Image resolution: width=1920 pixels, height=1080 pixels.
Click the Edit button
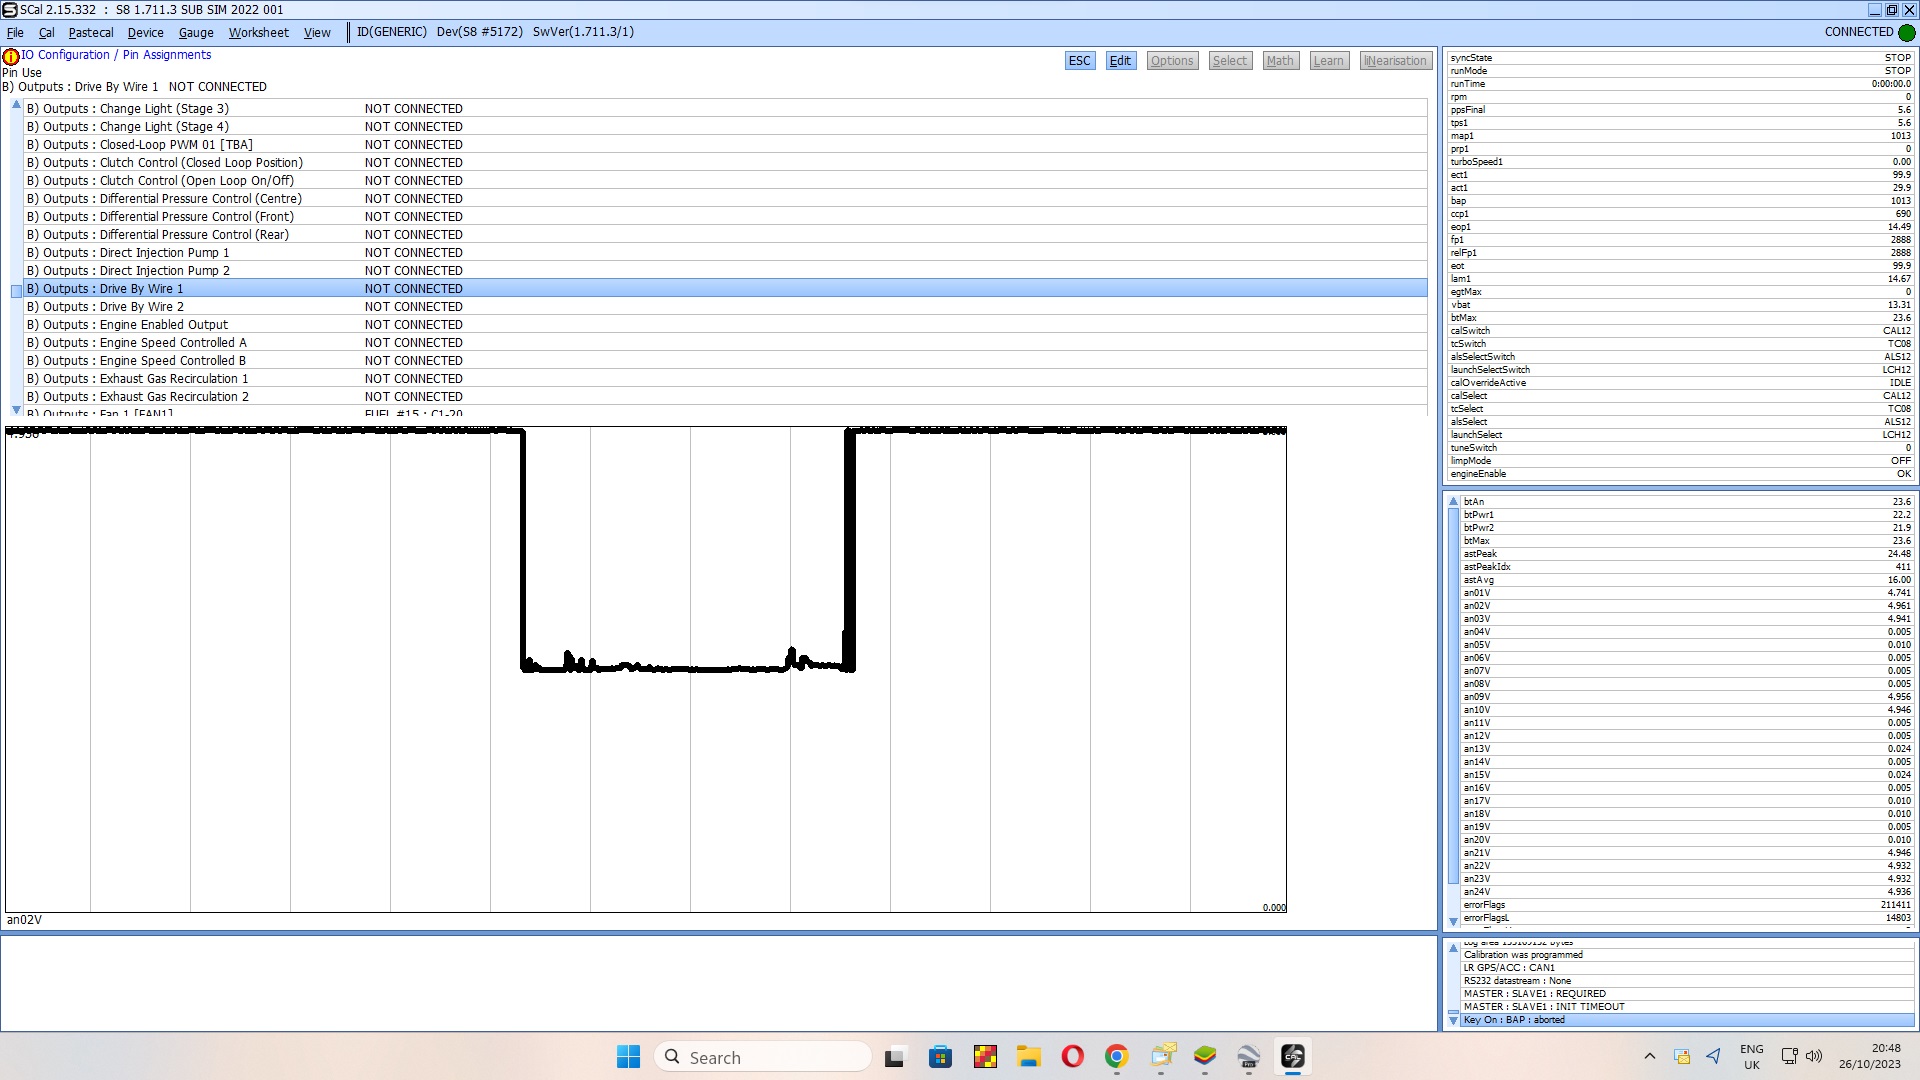point(1120,61)
